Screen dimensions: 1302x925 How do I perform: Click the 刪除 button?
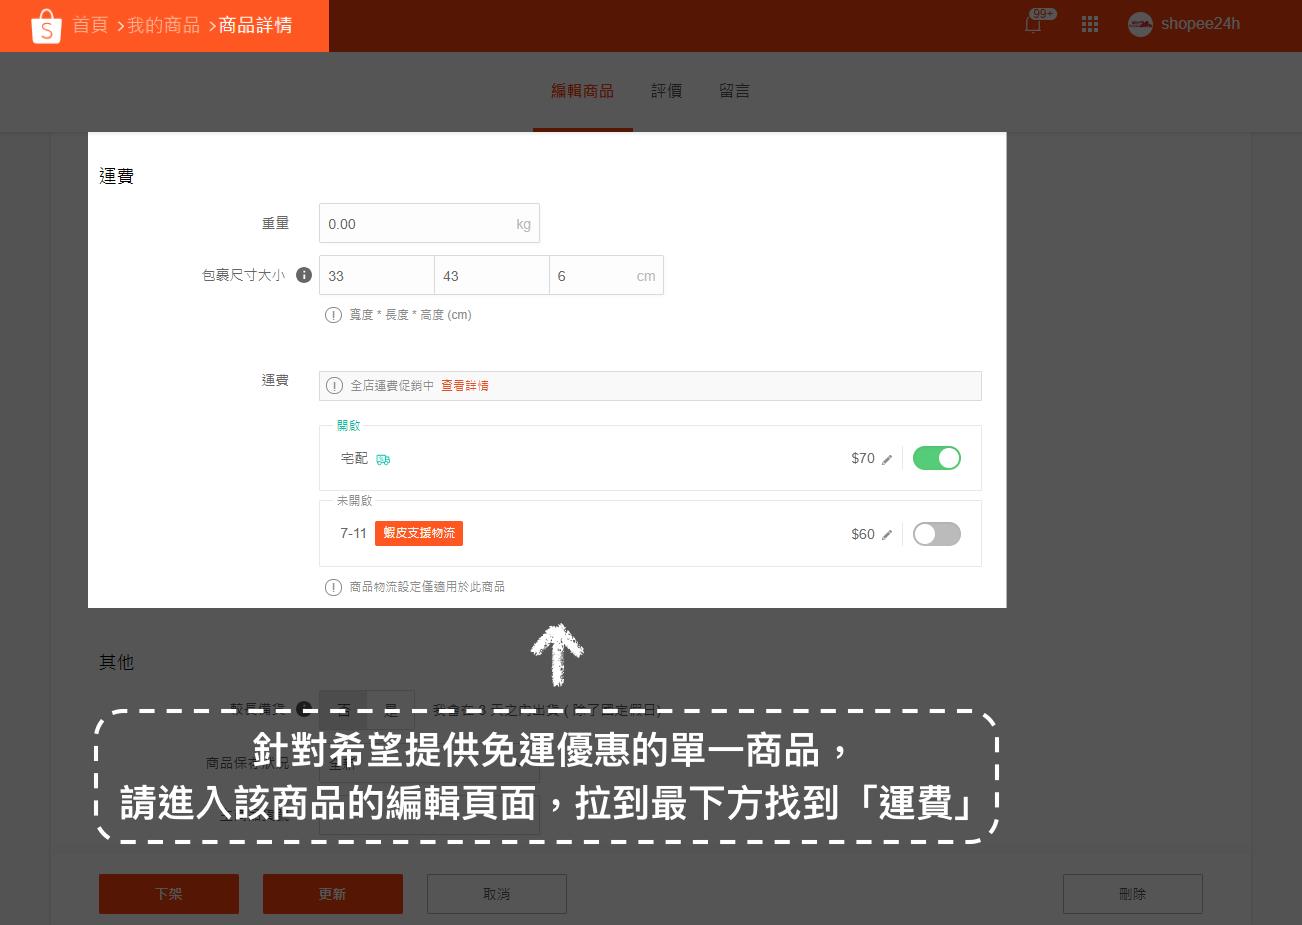pyautogui.click(x=1132, y=894)
